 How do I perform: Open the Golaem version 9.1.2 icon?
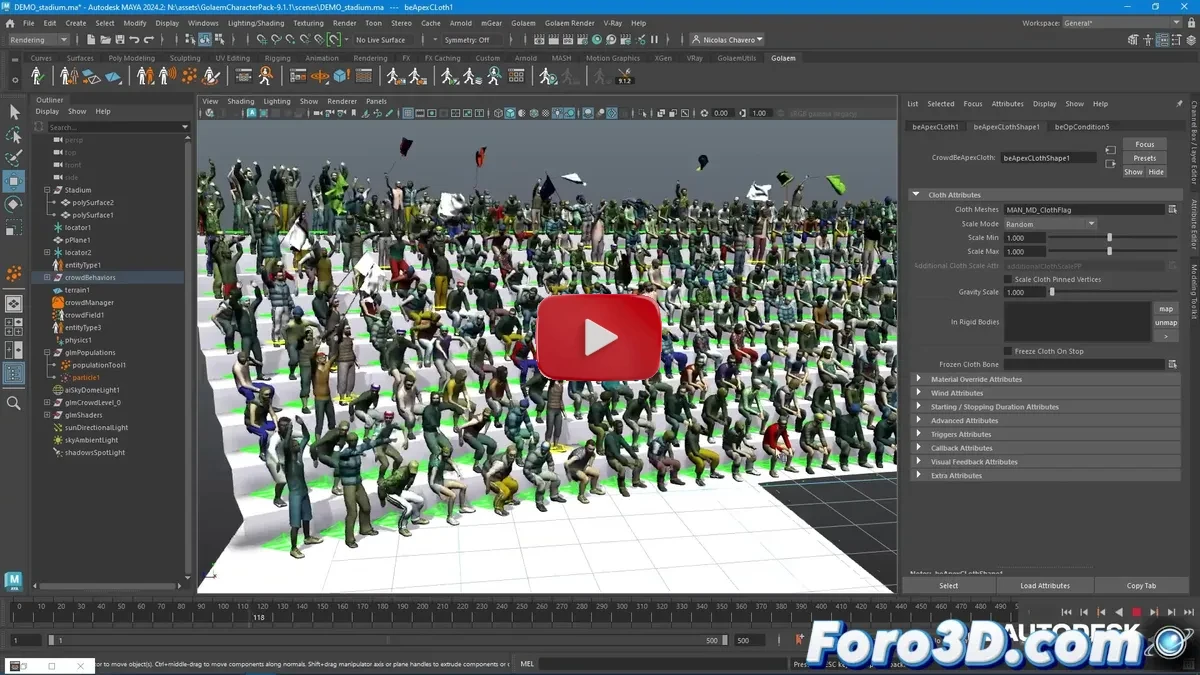point(624,76)
